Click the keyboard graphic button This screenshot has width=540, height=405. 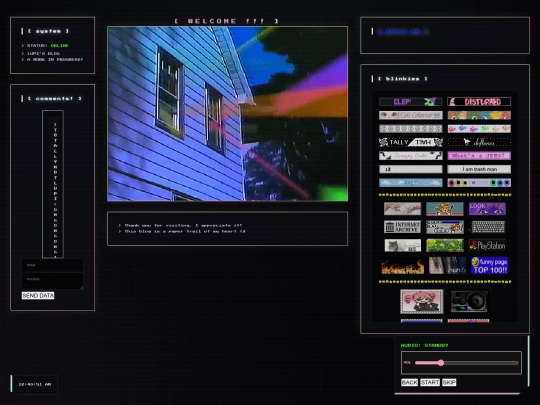[x=488, y=227]
